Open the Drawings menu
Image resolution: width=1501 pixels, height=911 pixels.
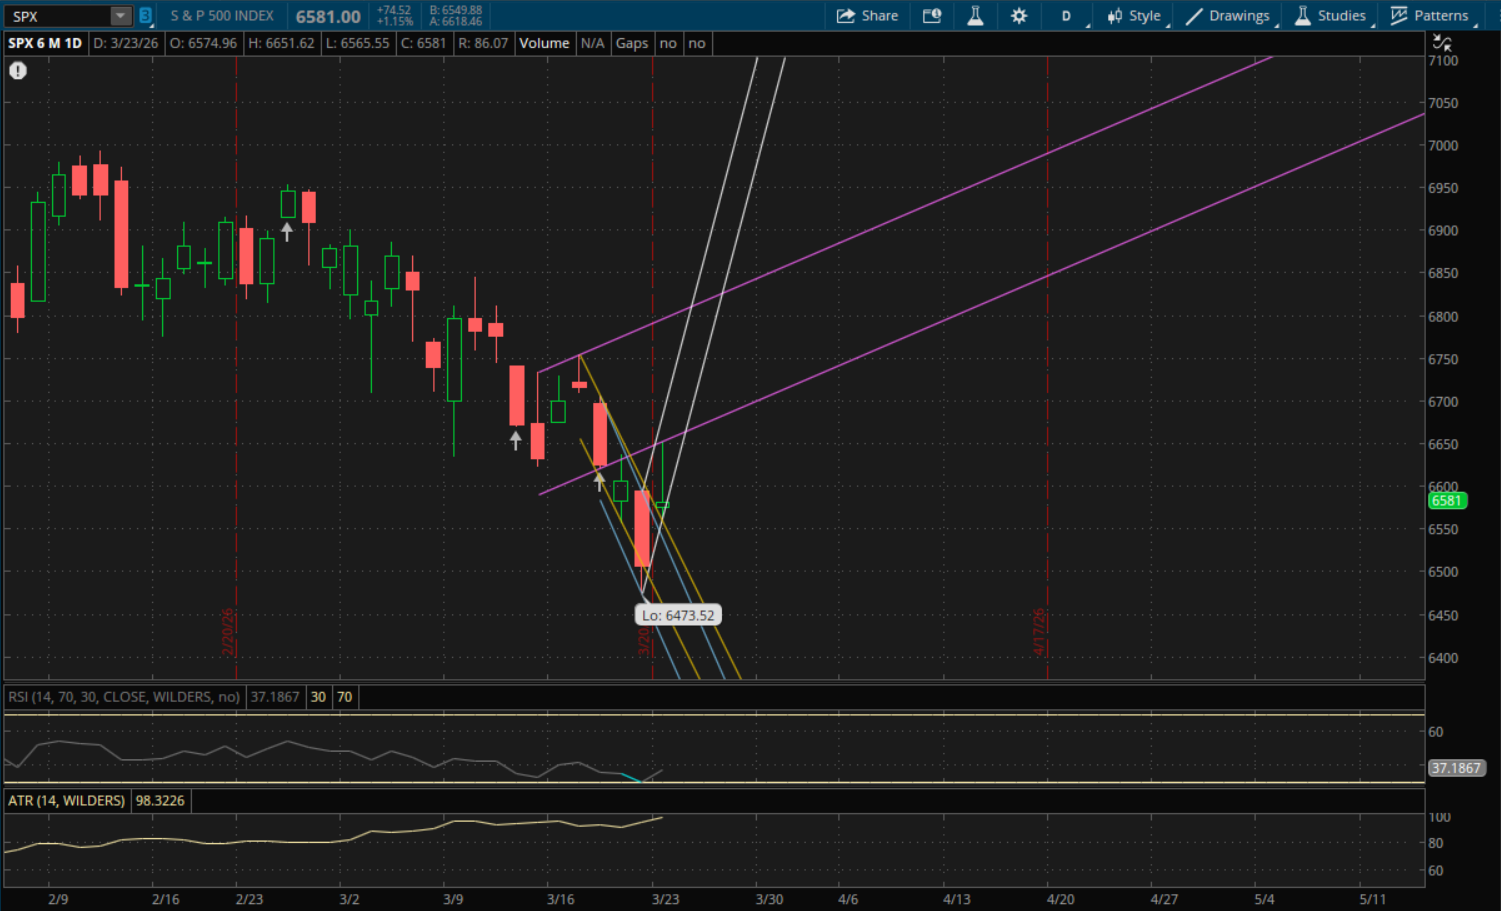click(1228, 16)
